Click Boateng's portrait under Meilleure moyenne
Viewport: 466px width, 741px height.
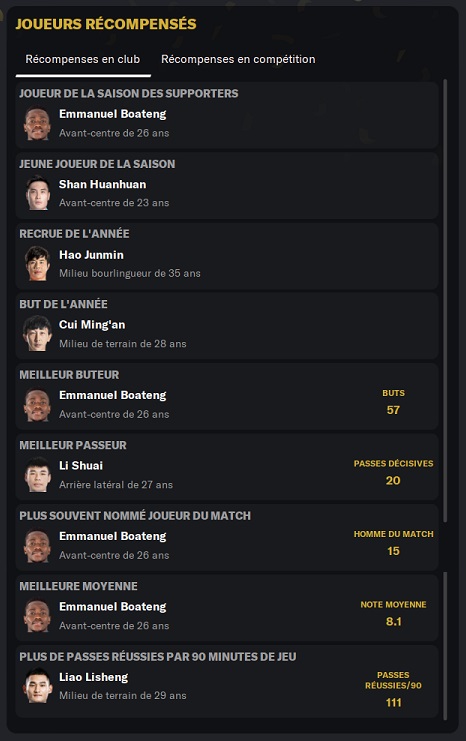(37, 616)
